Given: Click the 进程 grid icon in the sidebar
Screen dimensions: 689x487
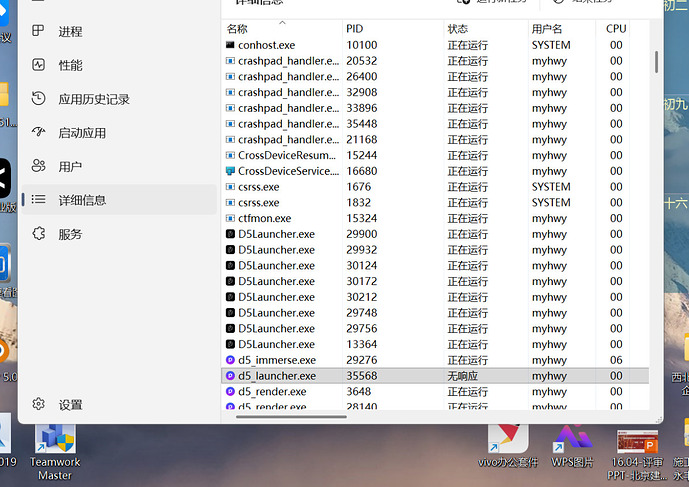Looking at the screenshot, I should click(38, 31).
